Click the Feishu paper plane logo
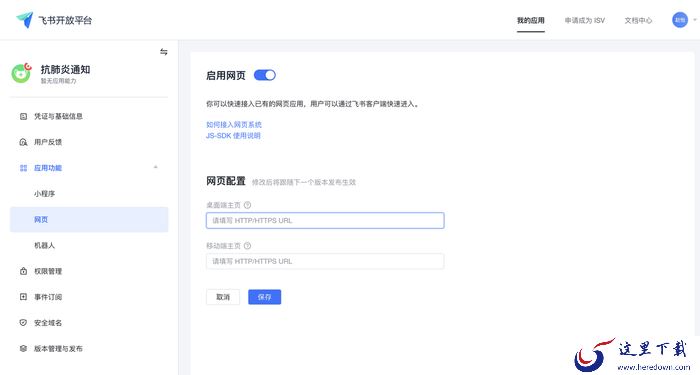 click(25, 20)
